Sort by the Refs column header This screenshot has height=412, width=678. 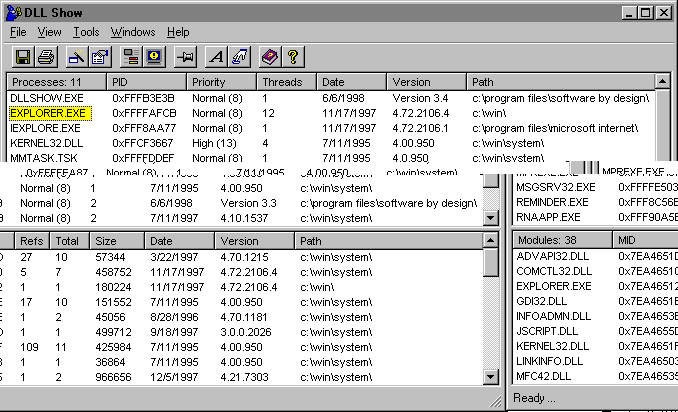(32, 241)
